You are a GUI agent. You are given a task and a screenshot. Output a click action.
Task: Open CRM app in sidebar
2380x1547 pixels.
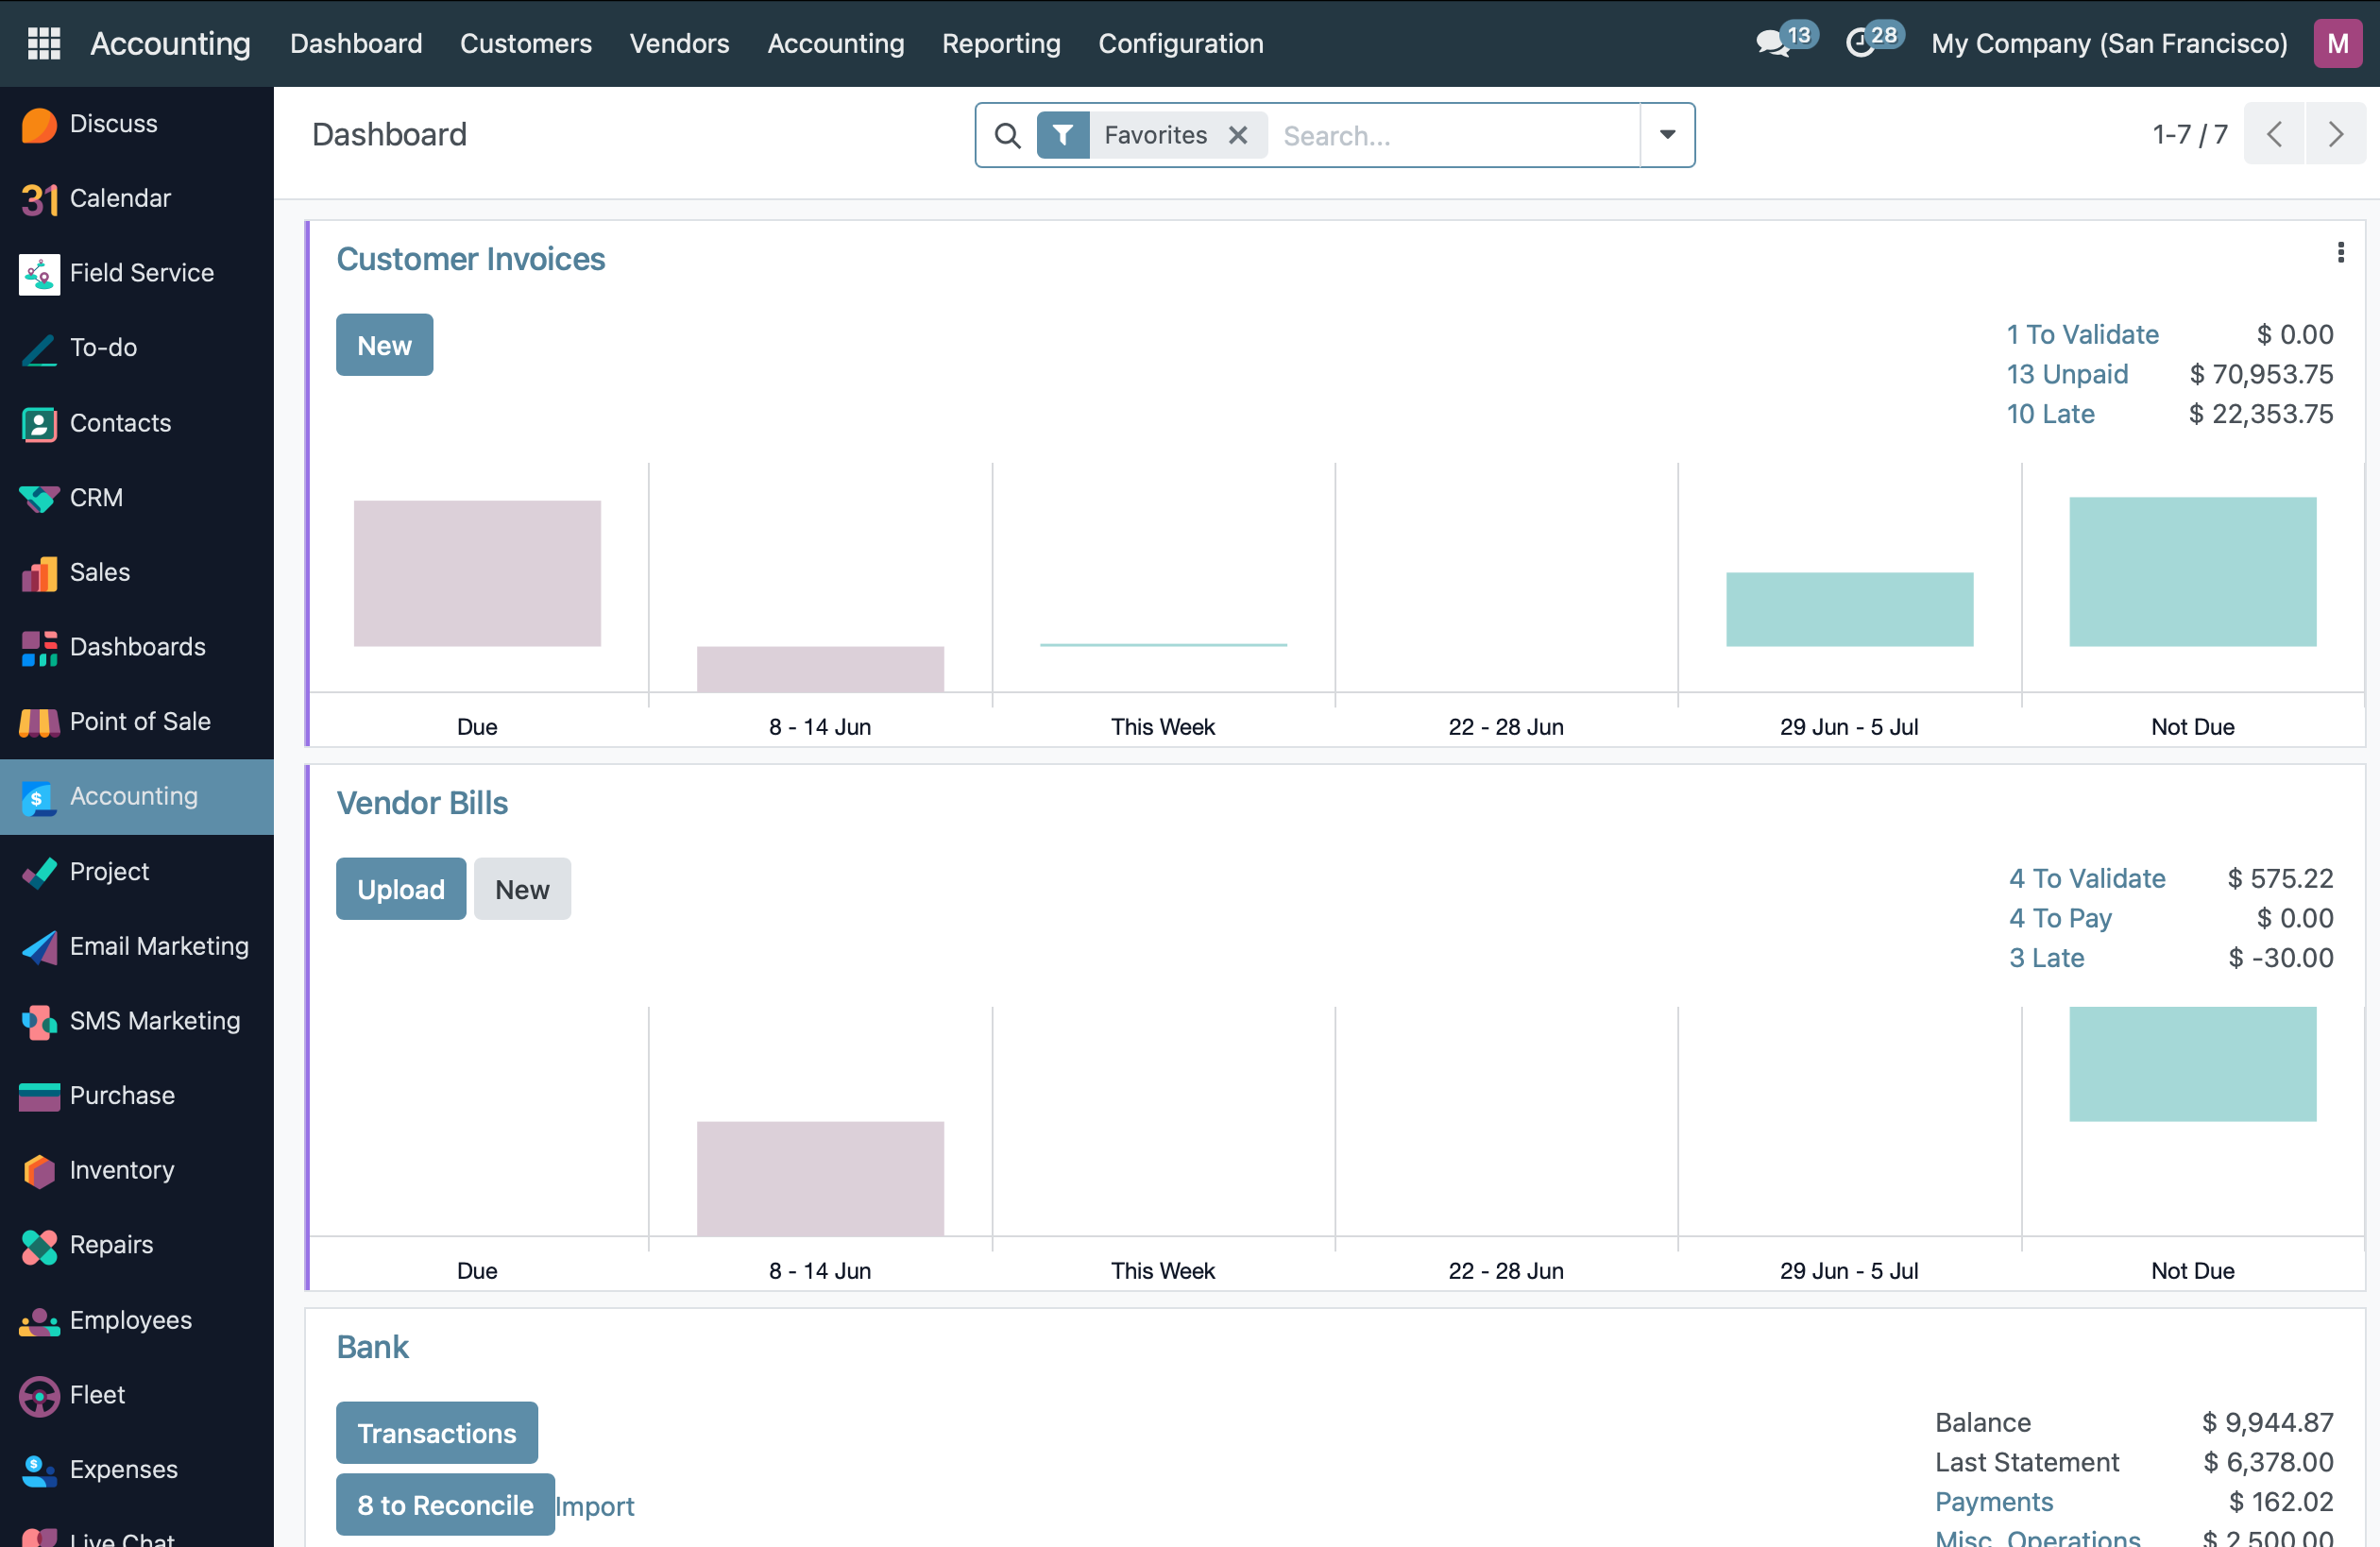pos(95,497)
